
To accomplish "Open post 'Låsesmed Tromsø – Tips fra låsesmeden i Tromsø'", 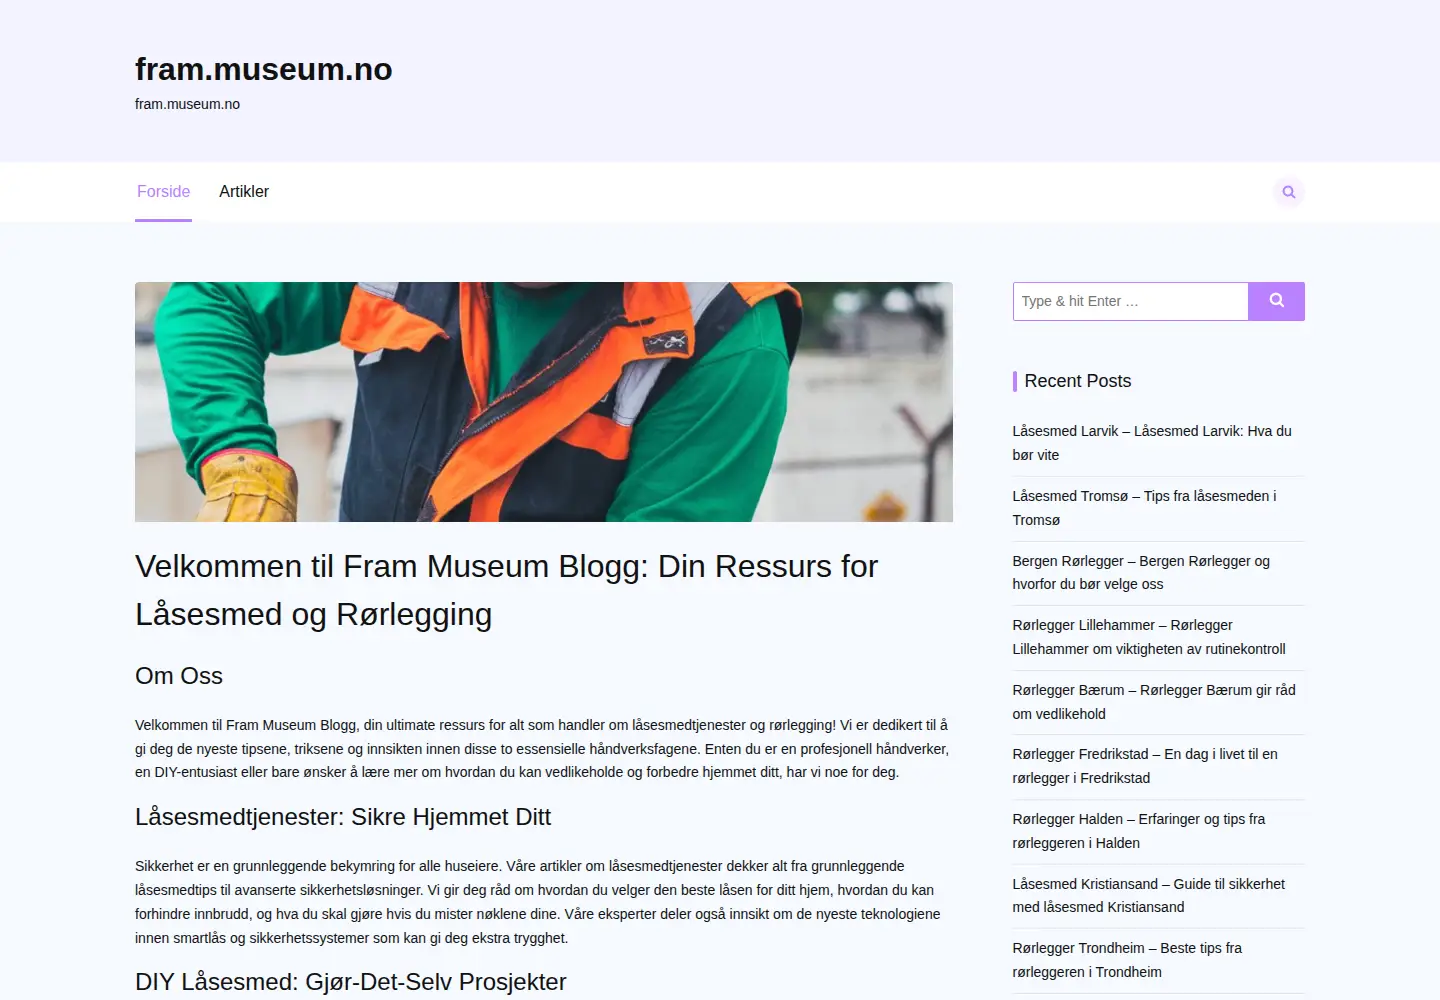I will [1144, 508].
